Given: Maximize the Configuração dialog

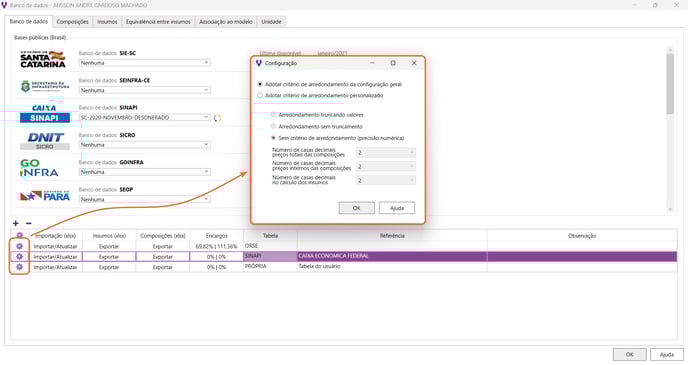Looking at the screenshot, I should click(x=393, y=63).
